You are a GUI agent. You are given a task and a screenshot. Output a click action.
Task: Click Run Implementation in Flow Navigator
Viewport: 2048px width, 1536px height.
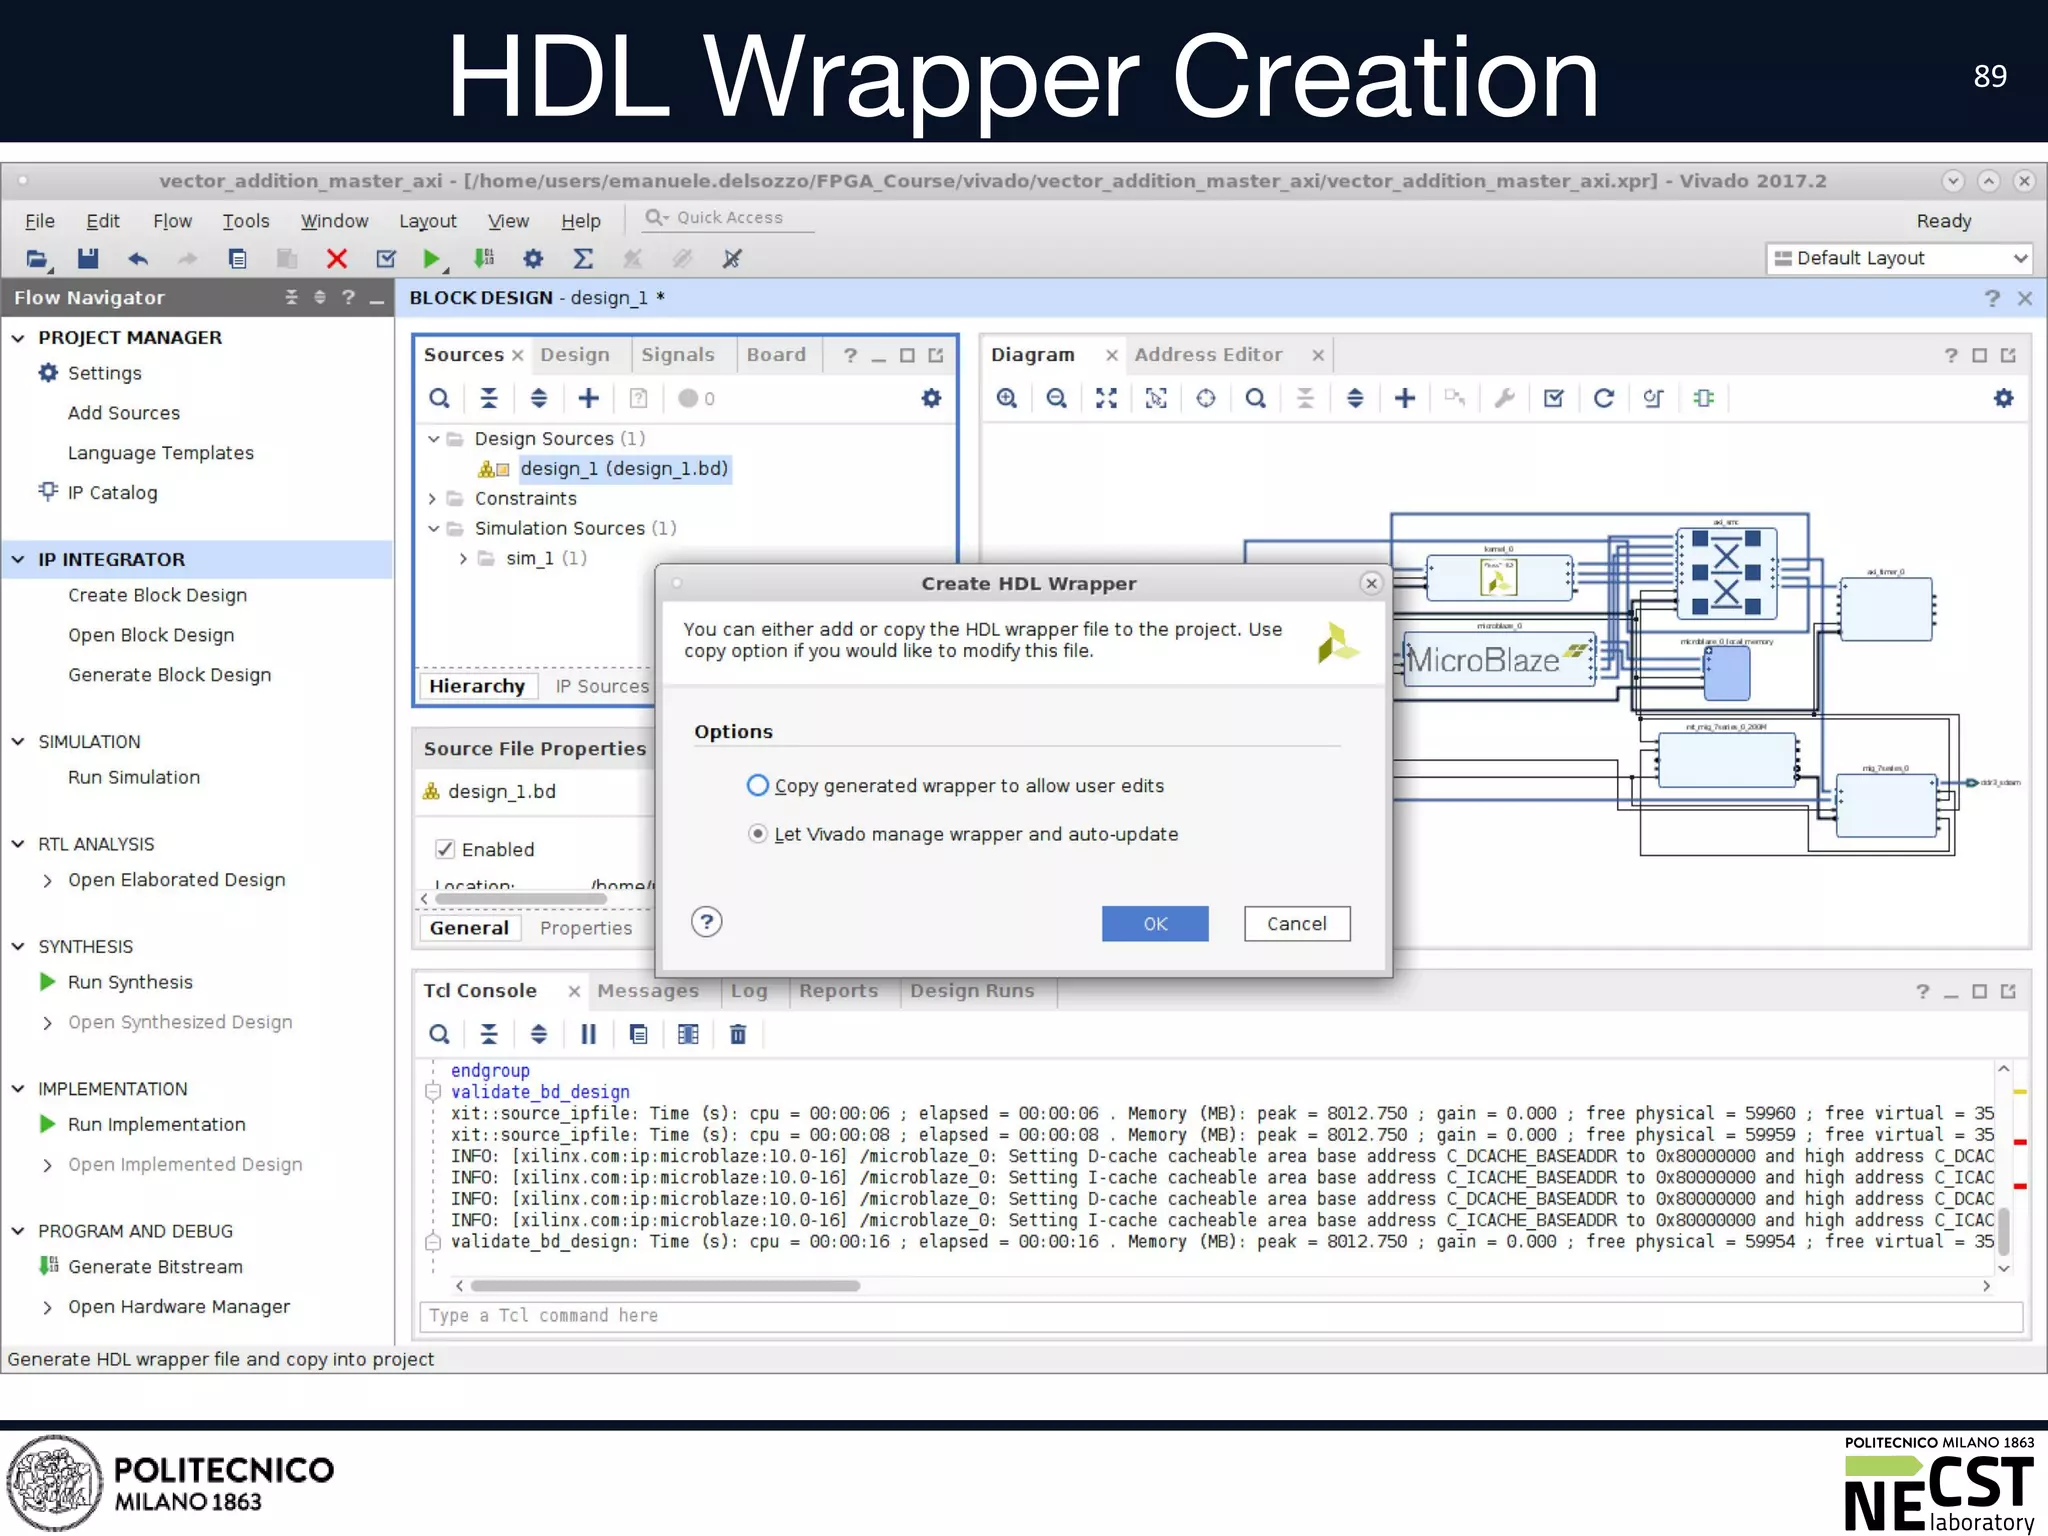click(x=156, y=1124)
